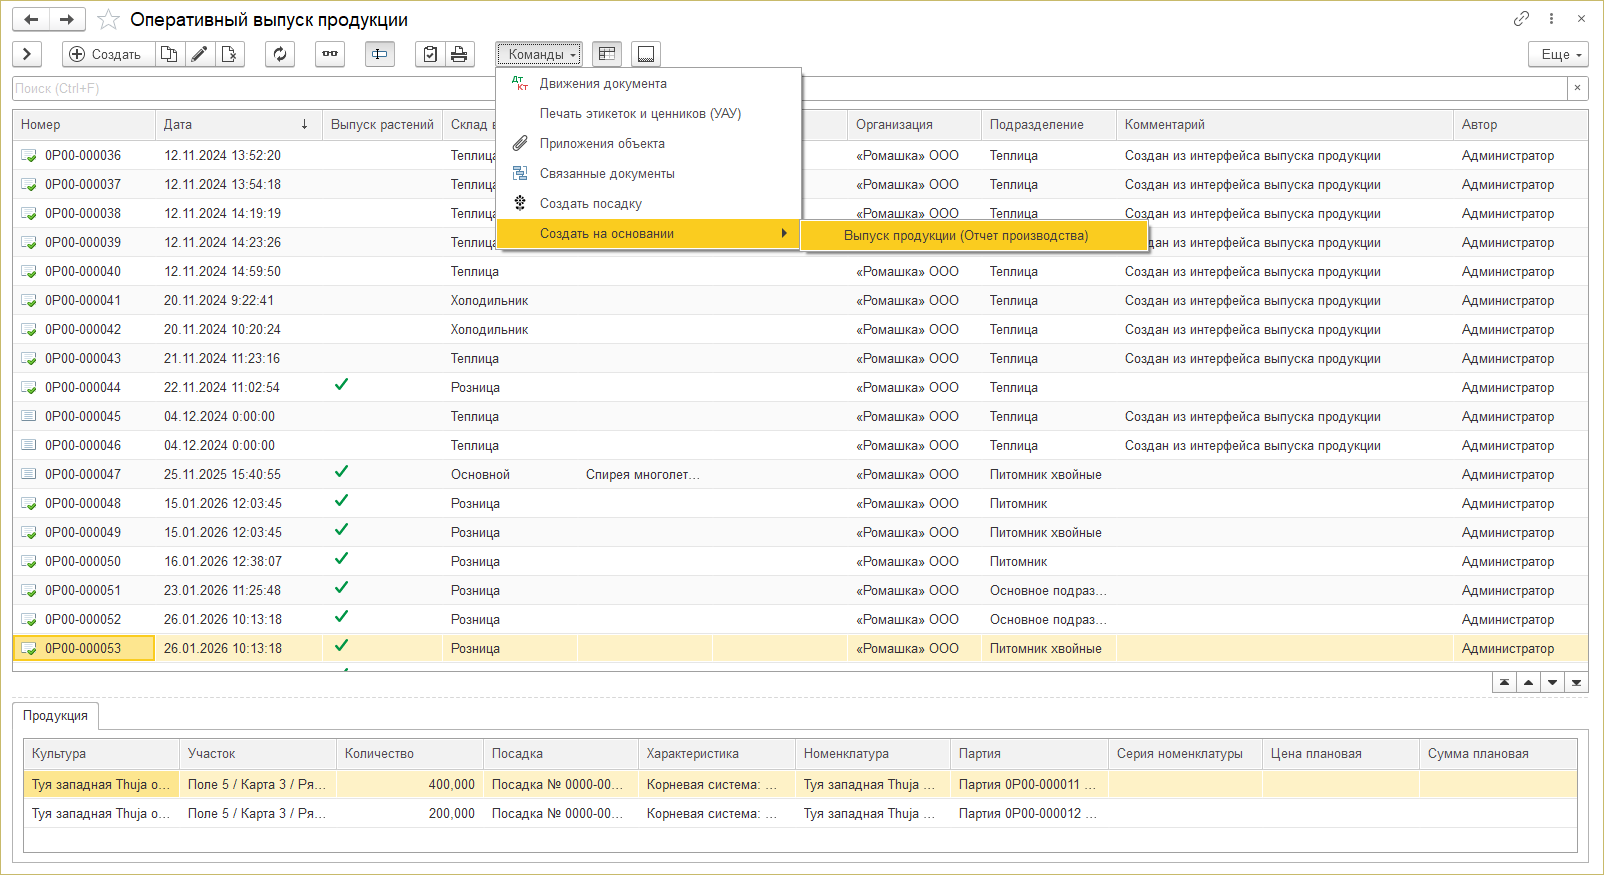Click the scroll-to-end arrow below the list

pos(1576,683)
